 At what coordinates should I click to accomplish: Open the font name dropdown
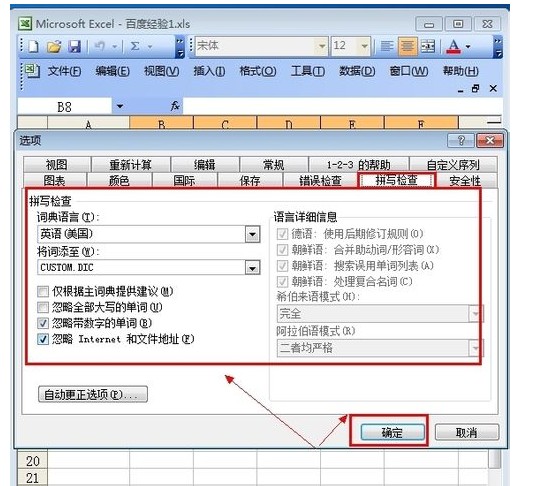(x=322, y=46)
